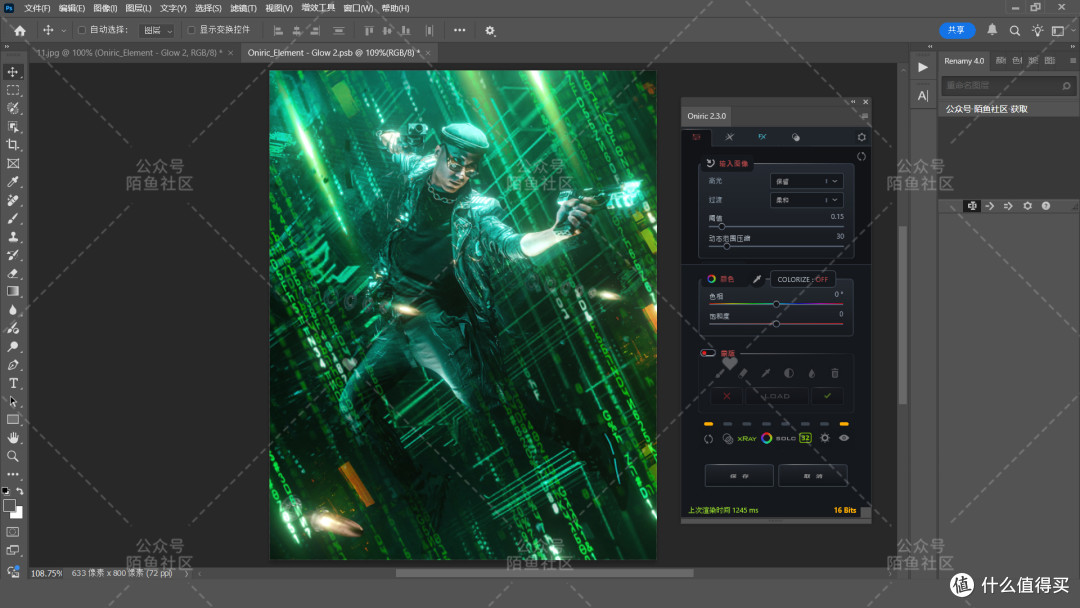Select the Crop tool
This screenshot has width=1080, height=608.
pos(12,145)
